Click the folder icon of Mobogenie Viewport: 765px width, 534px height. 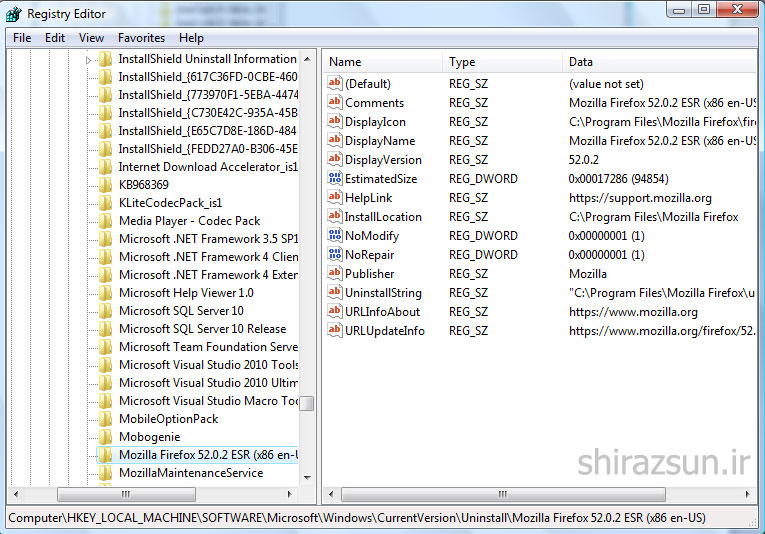[105, 437]
